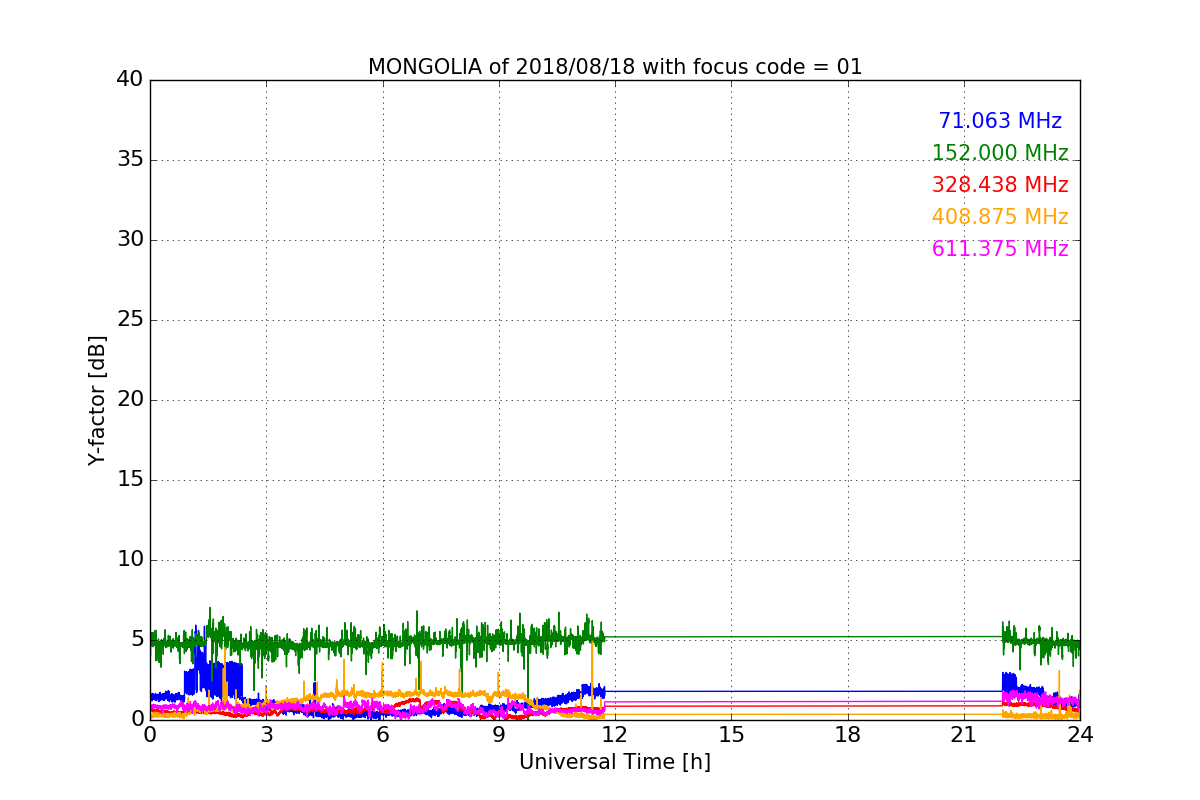Select the 71.063 MHz legend label
The height and width of the screenshot is (800, 1200).
1000,121
